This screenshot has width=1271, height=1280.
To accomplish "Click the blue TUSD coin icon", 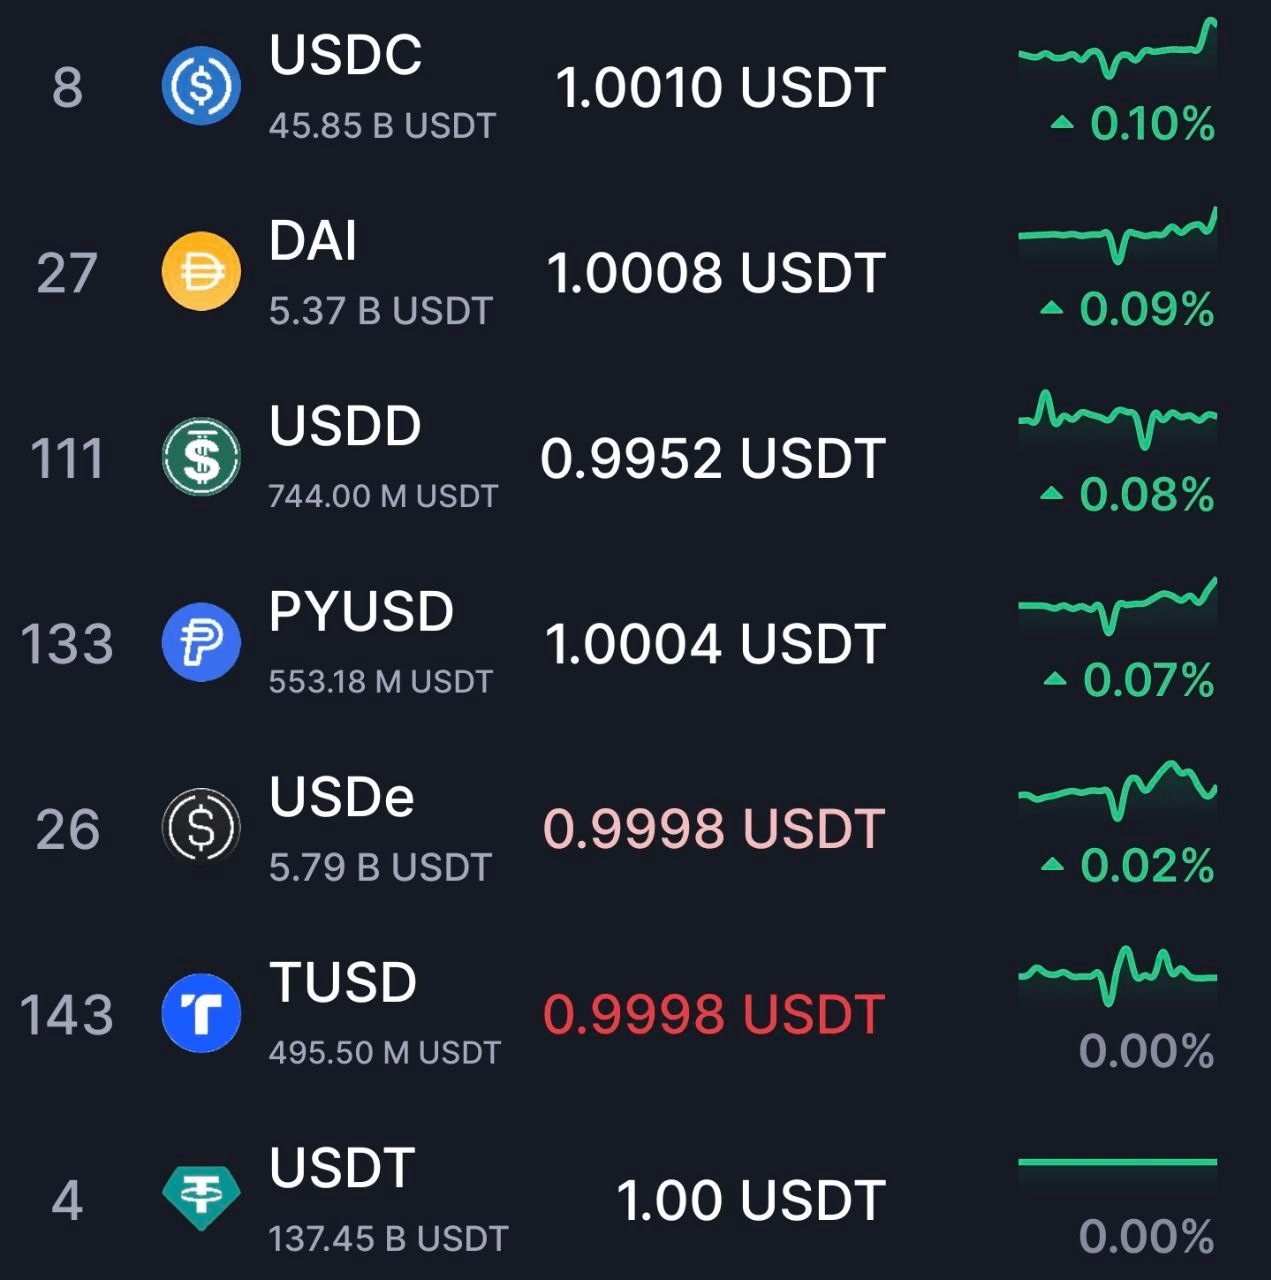I will (x=201, y=1013).
